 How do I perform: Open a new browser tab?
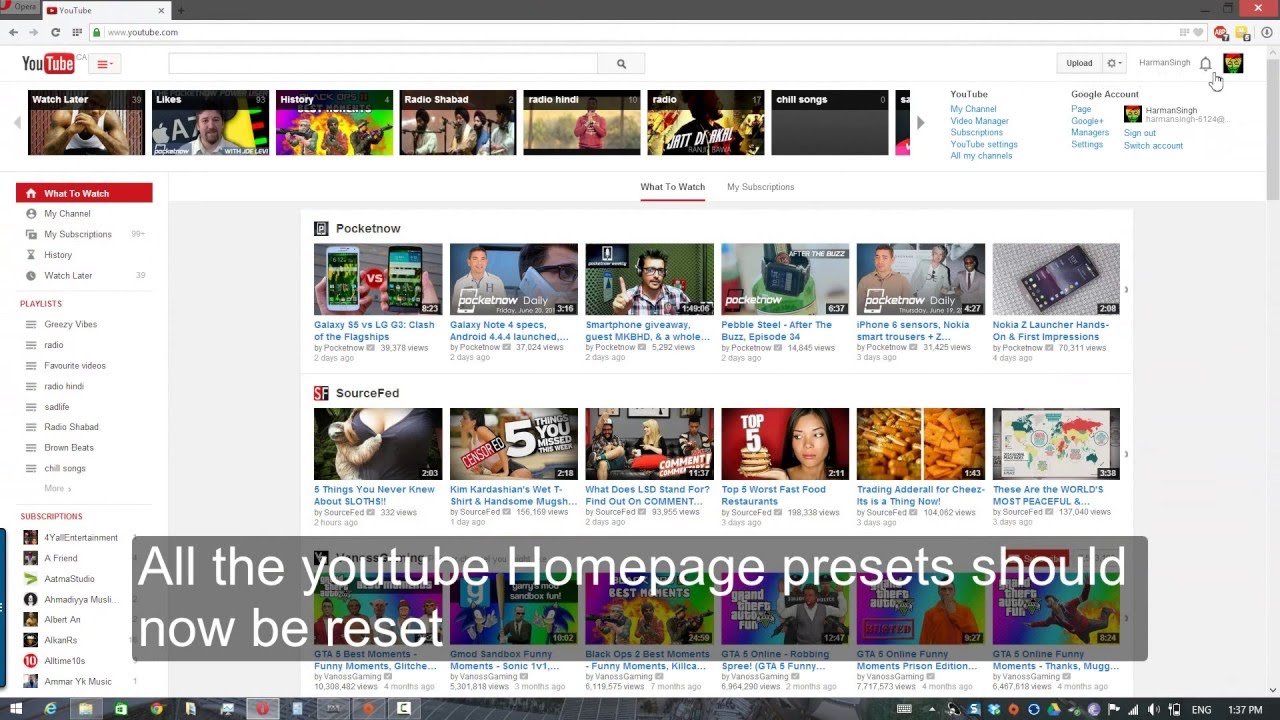point(181,10)
